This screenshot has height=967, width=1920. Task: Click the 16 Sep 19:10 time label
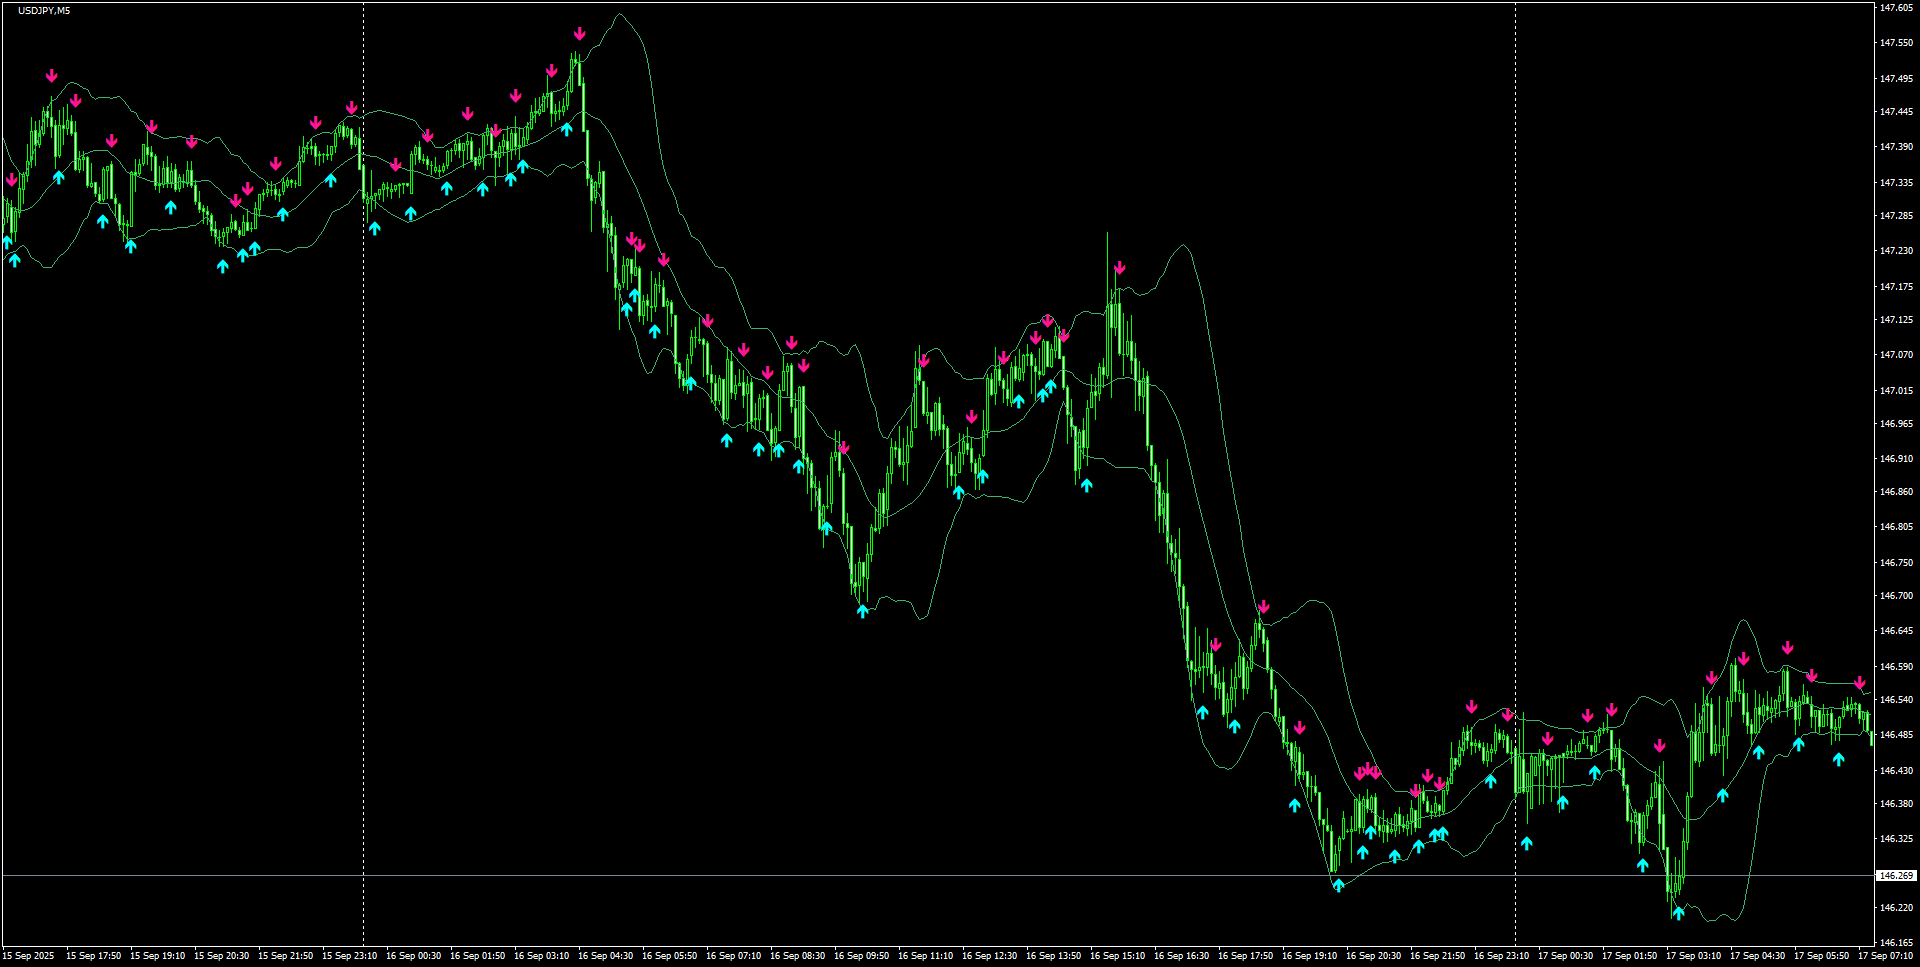[x=1309, y=956]
